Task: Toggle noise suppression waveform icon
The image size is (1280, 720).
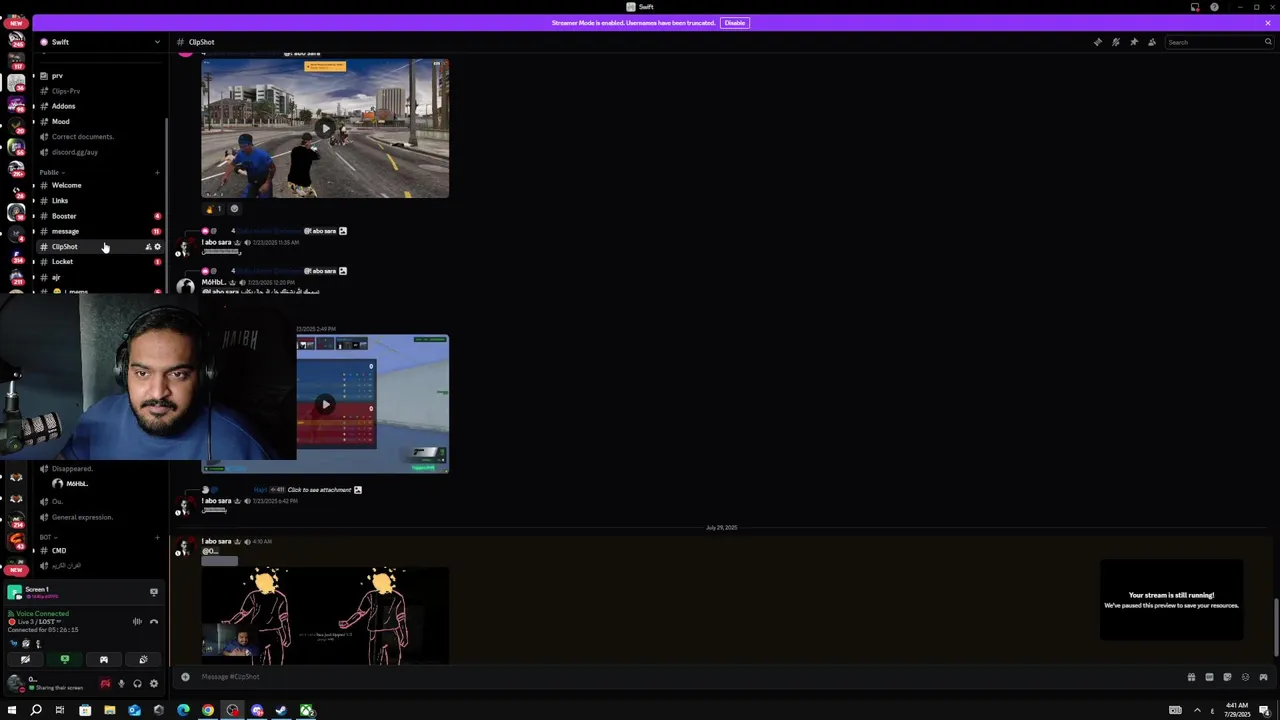Action: (137, 622)
